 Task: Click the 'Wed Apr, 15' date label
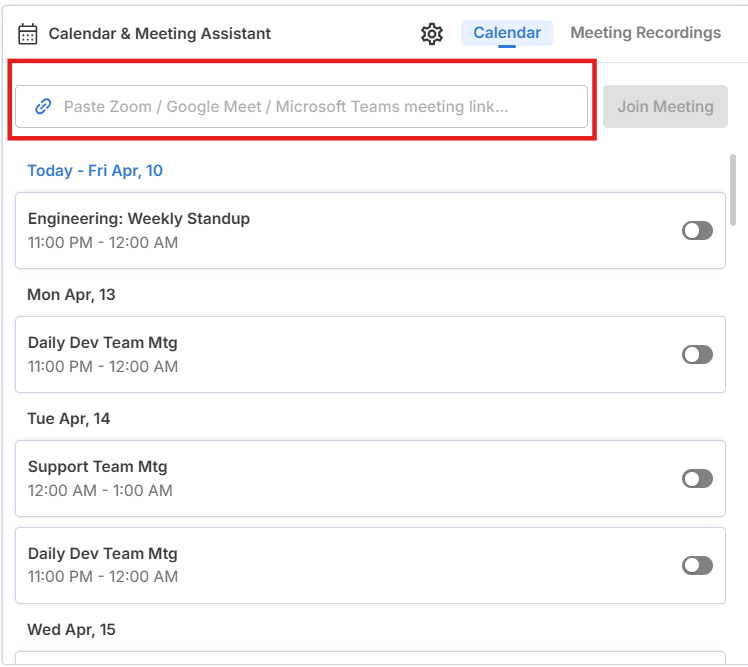coord(71,629)
